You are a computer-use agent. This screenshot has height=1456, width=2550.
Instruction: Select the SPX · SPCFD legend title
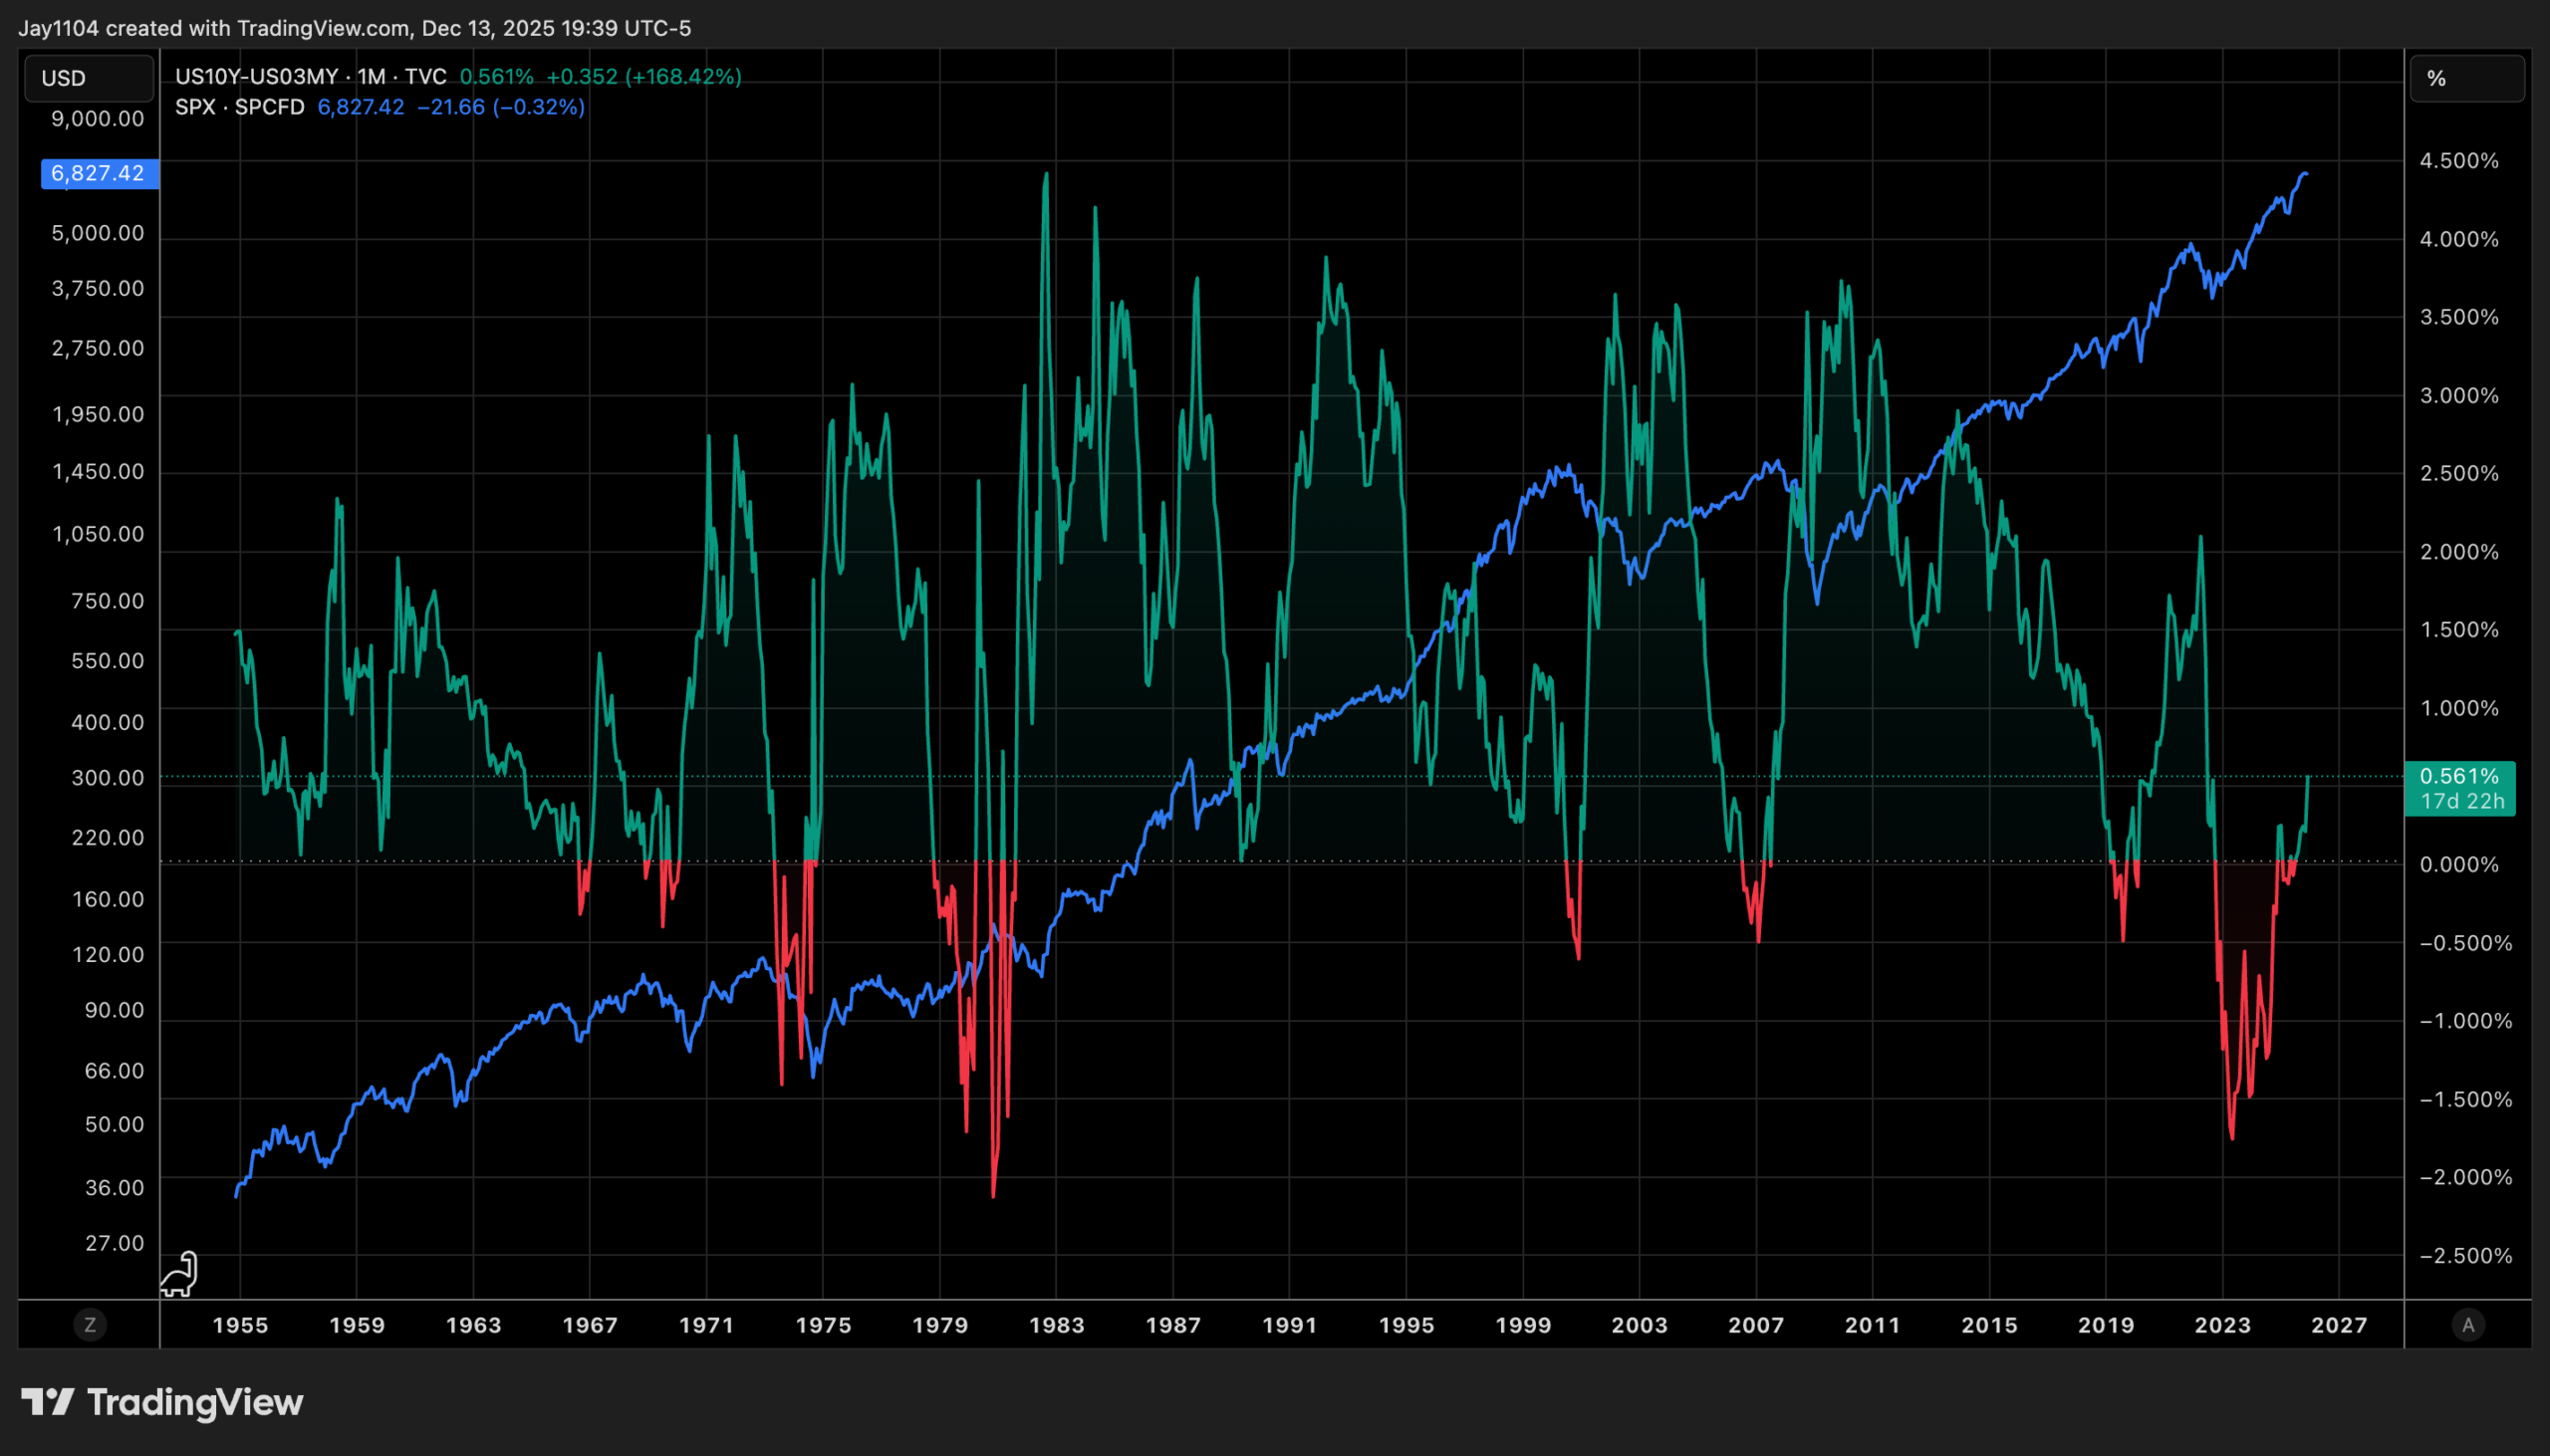(239, 107)
